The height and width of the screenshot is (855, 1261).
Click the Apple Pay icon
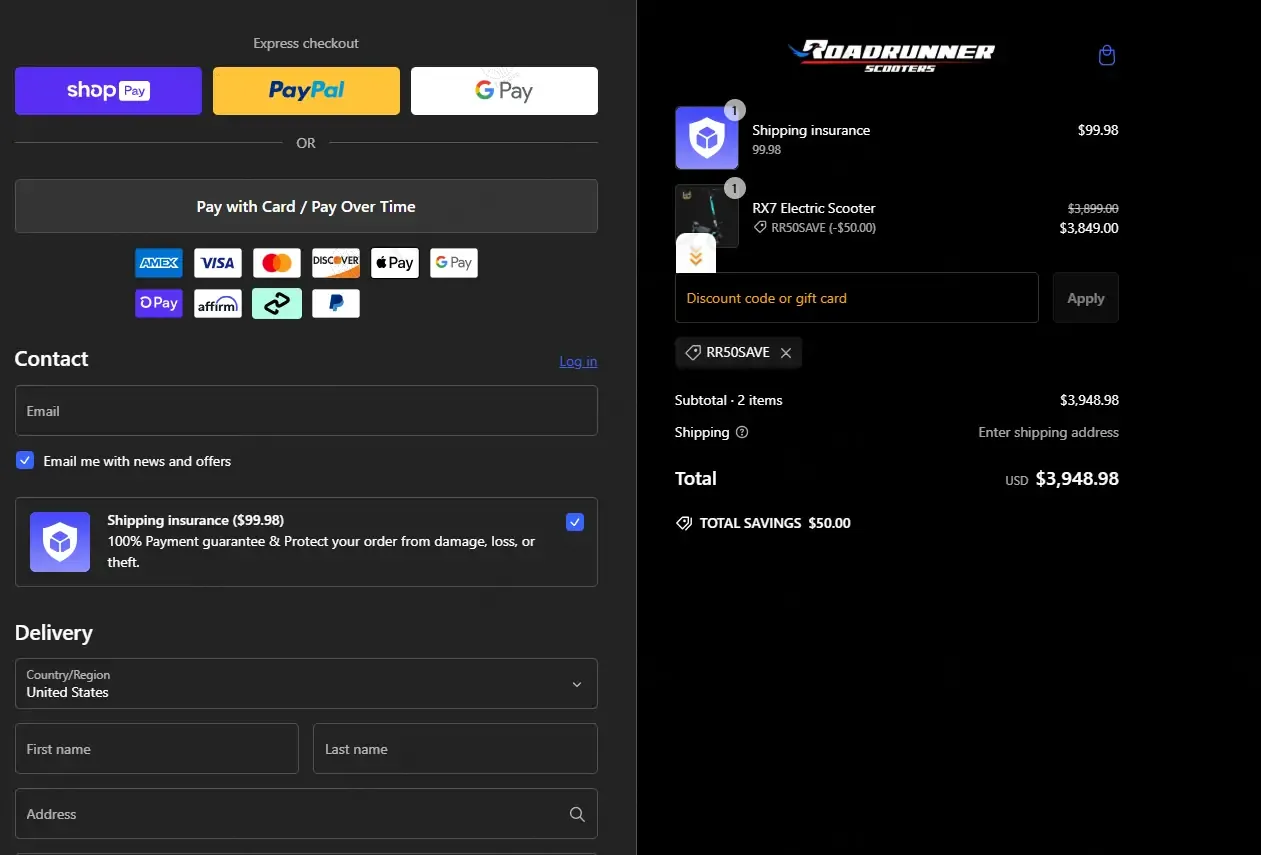tap(395, 263)
